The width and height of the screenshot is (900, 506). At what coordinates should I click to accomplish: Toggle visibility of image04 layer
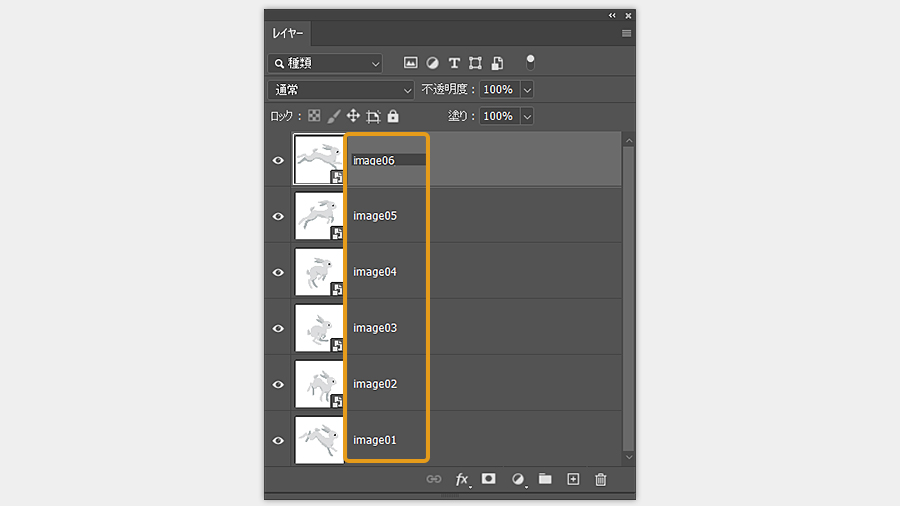[x=278, y=272]
